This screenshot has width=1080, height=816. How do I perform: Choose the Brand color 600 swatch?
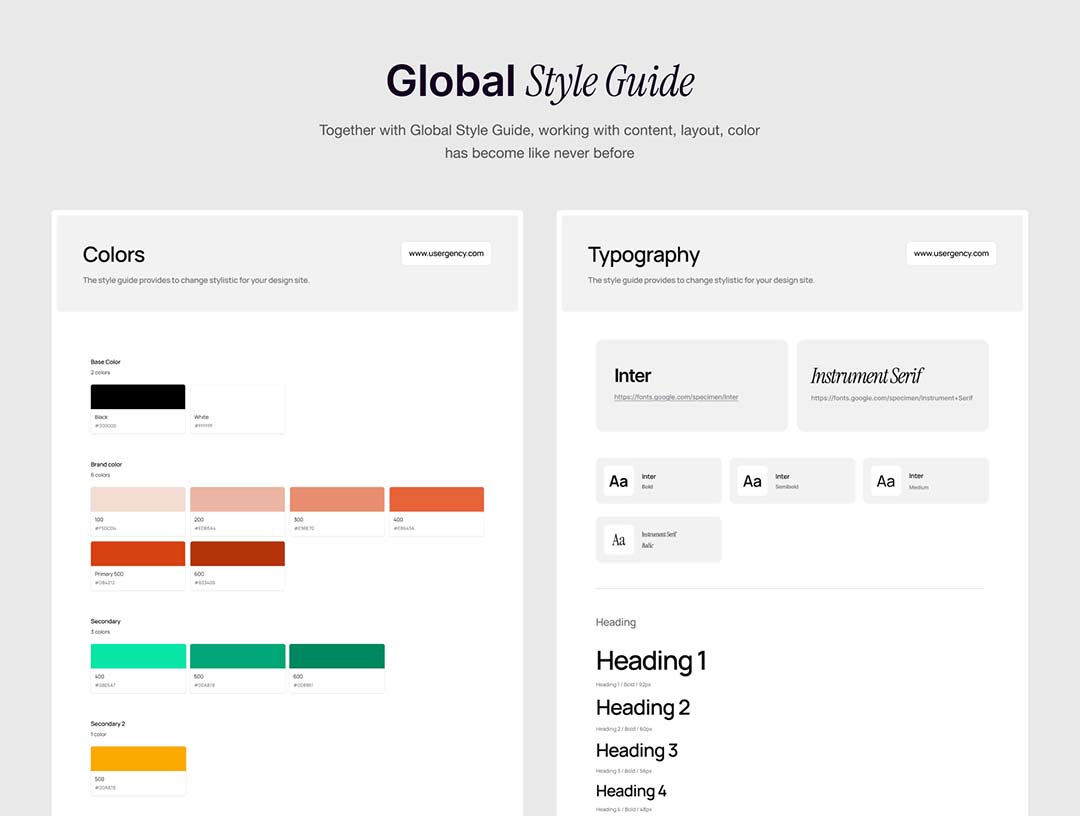[x=238, y=554]
